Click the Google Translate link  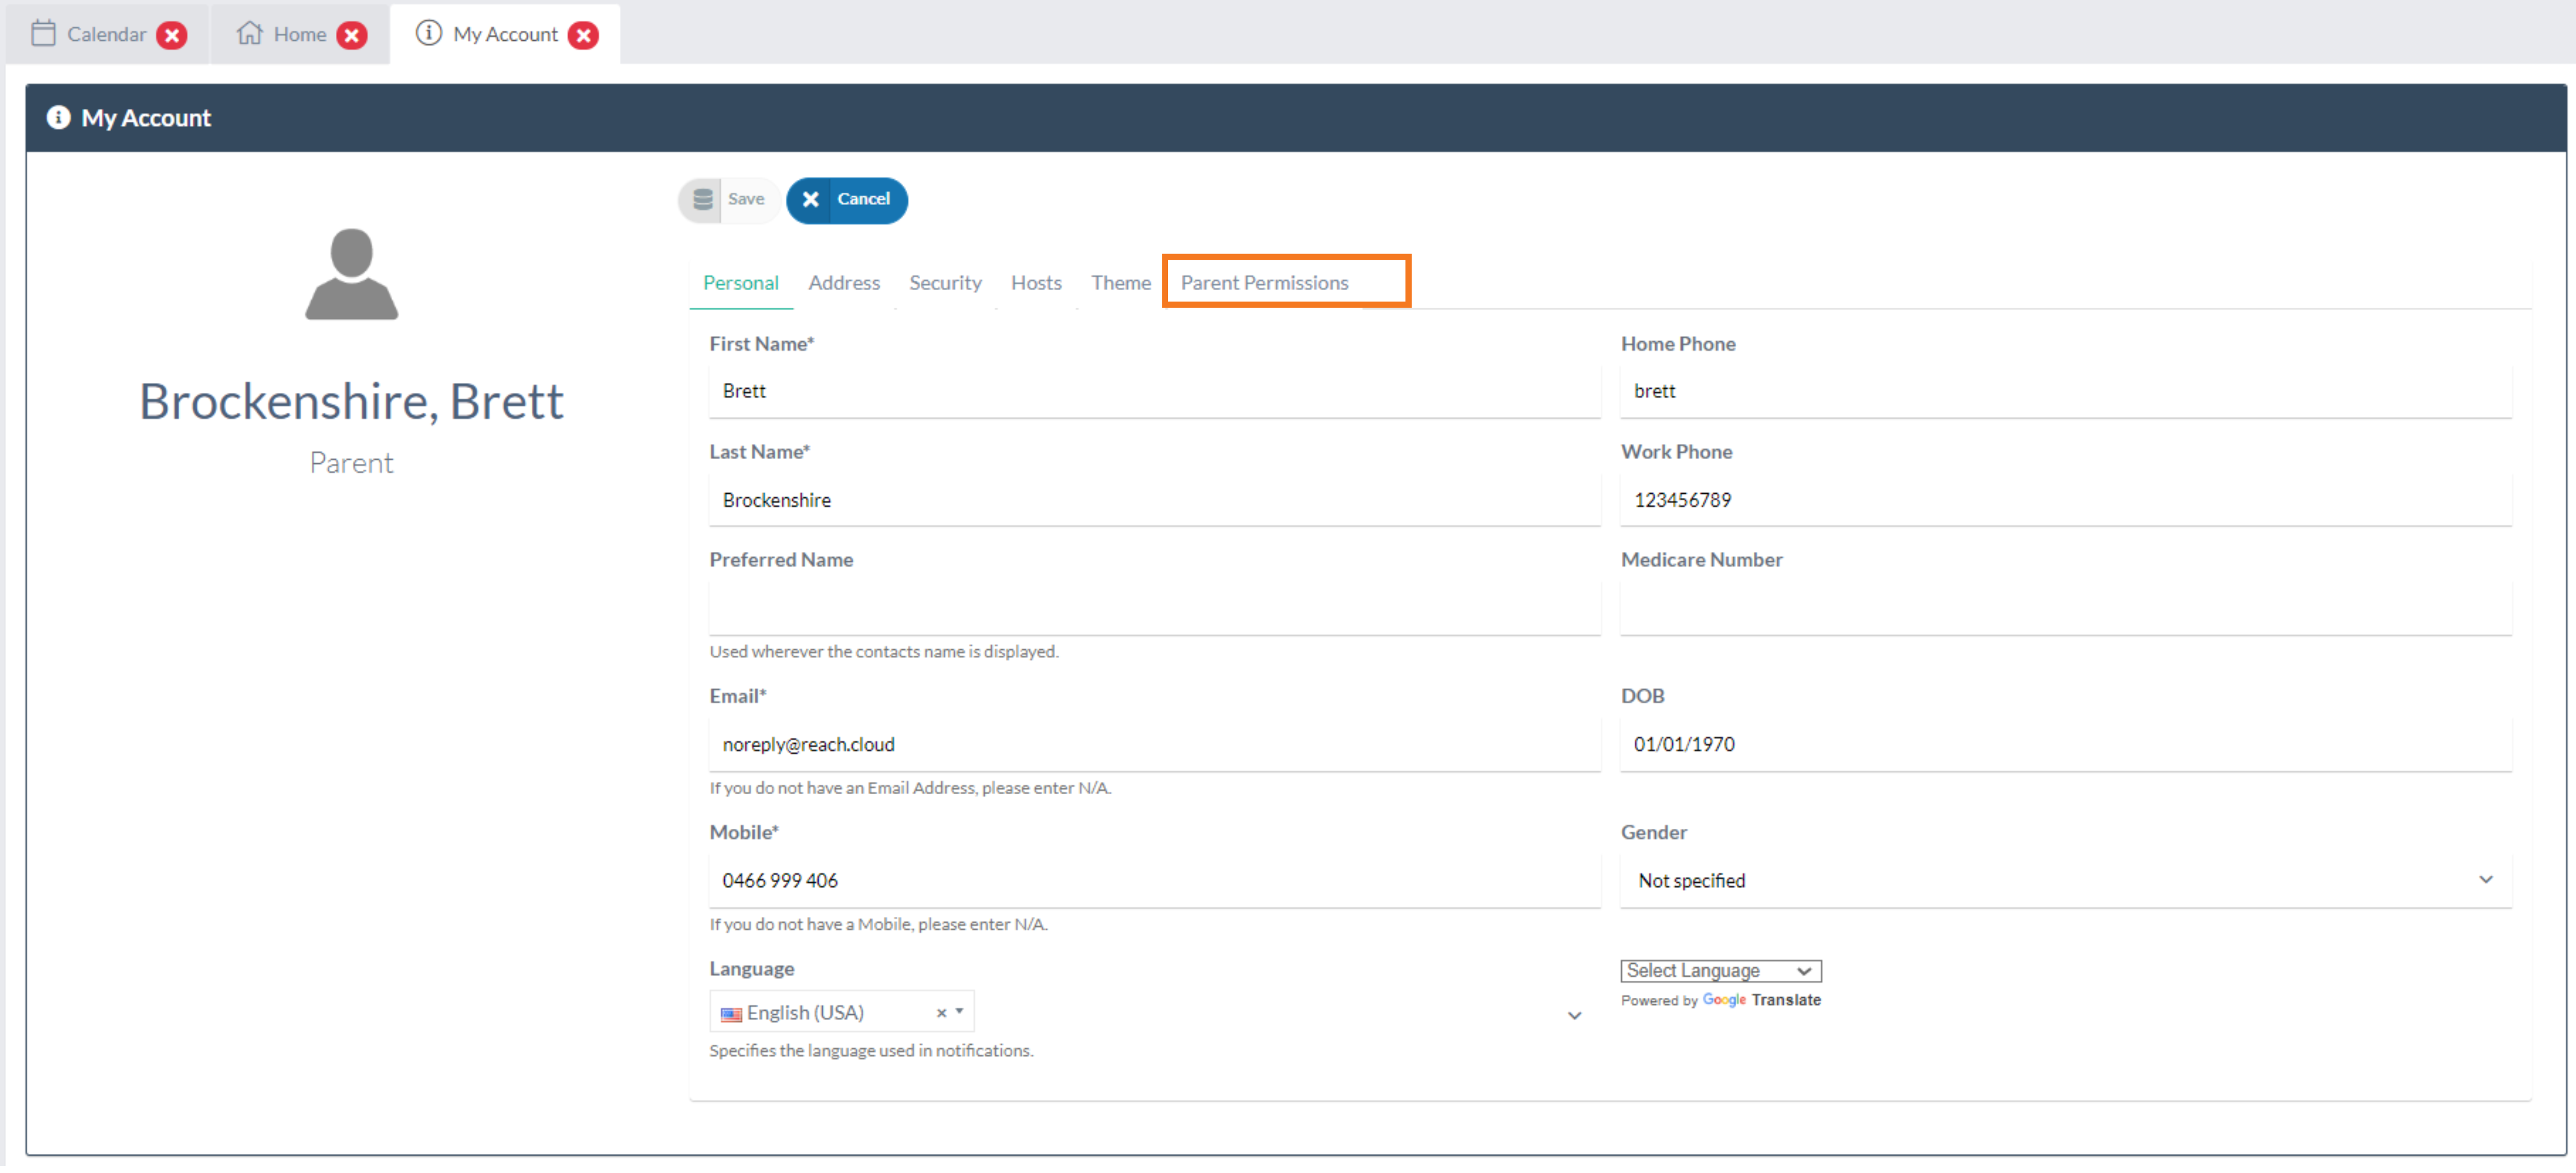pos(1761,1000)
